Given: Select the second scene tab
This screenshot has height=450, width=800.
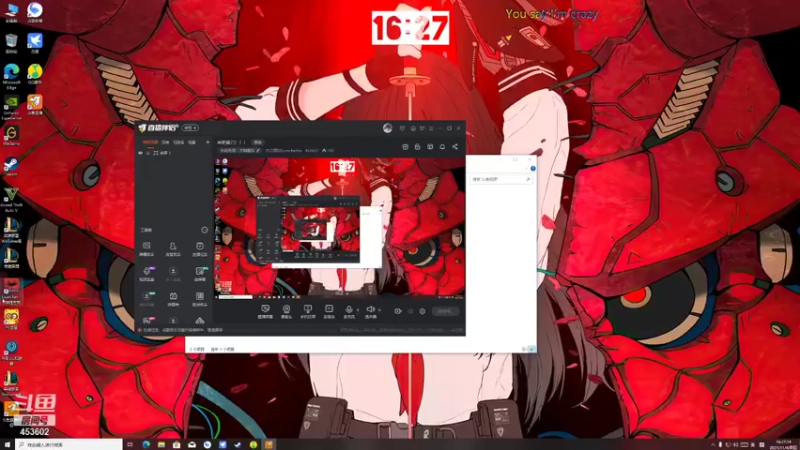Looking at the screenshot, I should point(165,142).
